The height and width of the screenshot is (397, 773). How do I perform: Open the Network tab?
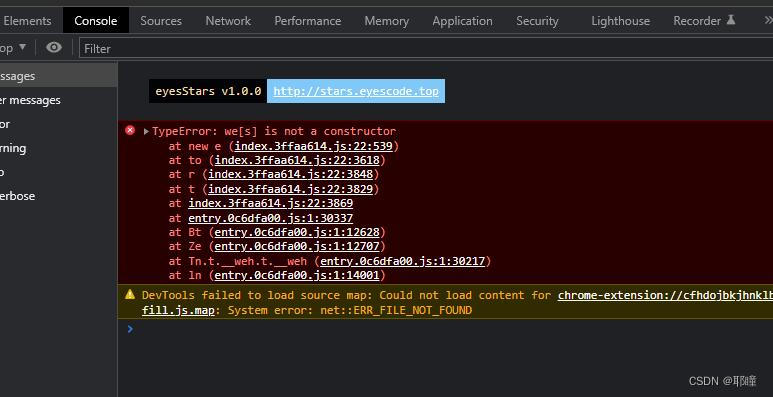pyautogui.click(x=228, y=21)
